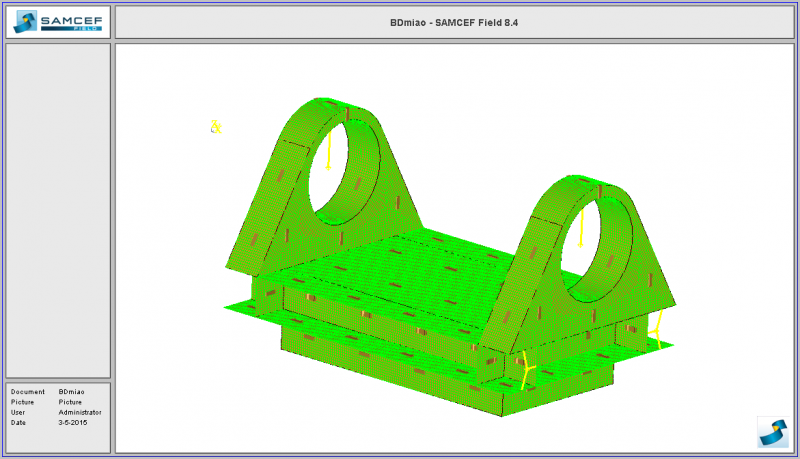This screenshot has height=459, width=800.
Task: Click the date value 3-5-2015
Action: coord(72,422)
